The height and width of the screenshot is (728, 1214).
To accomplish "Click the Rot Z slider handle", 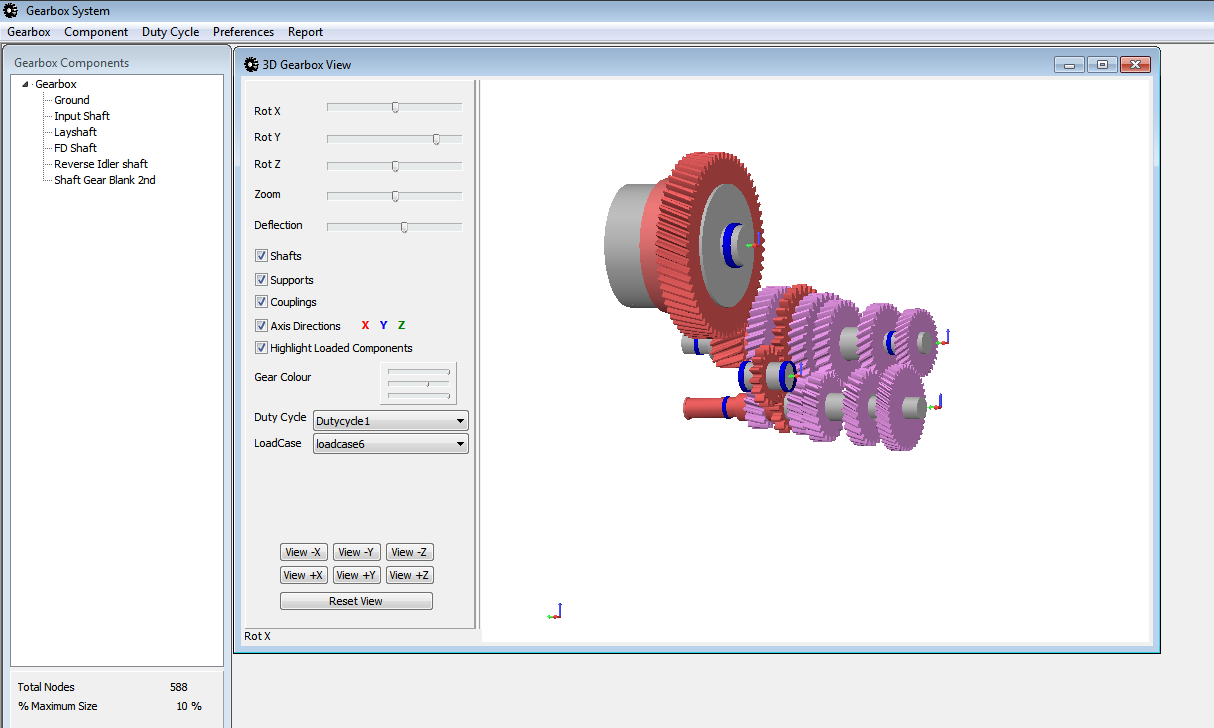I will point(395,166).
